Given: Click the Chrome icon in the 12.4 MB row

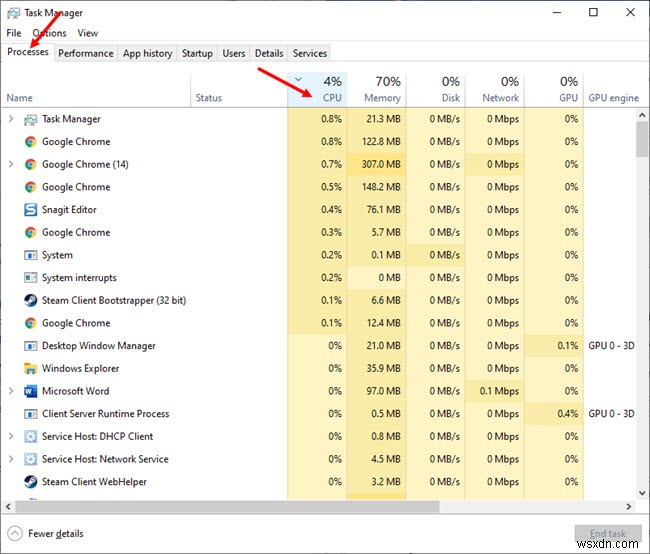Looking at the screenshot, I should pos(30,323).
